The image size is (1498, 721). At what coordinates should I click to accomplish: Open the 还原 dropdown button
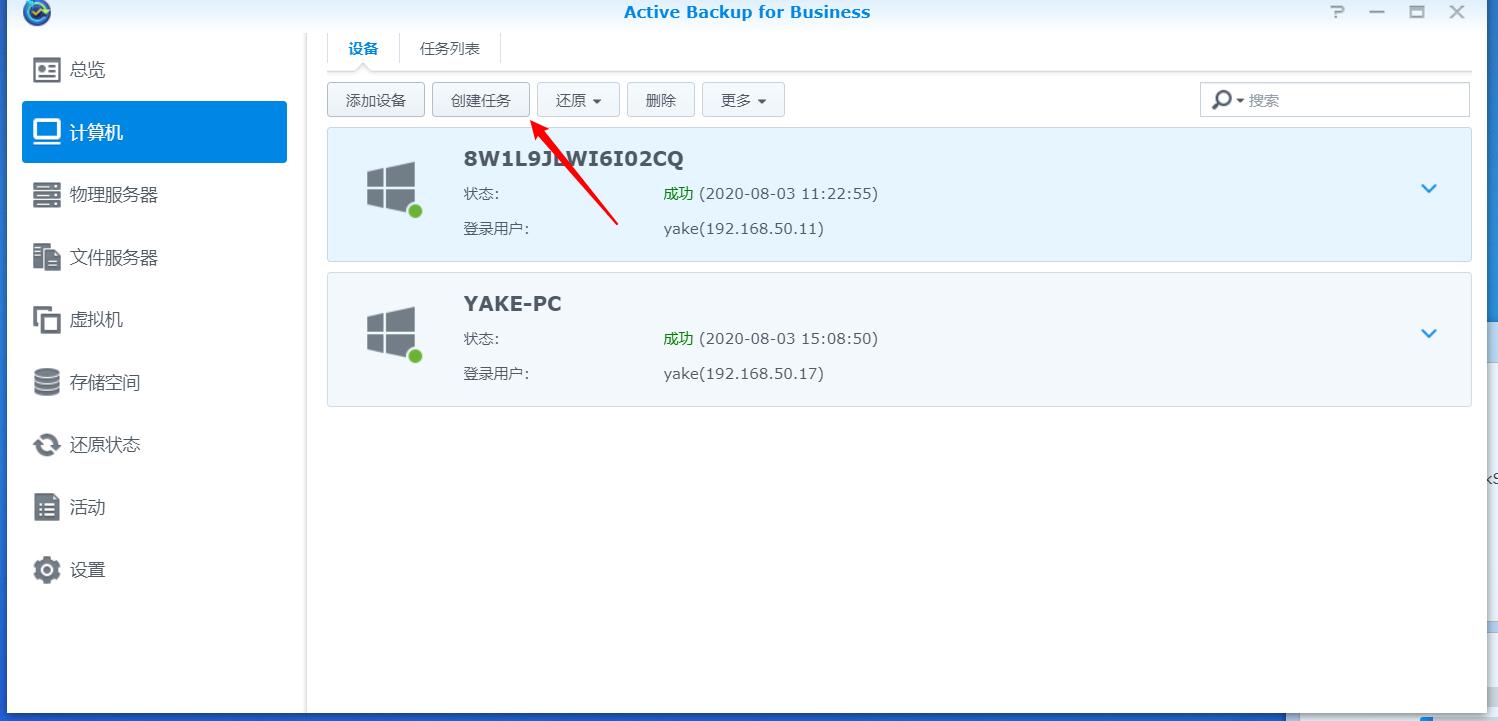click(x=579, y=100)
